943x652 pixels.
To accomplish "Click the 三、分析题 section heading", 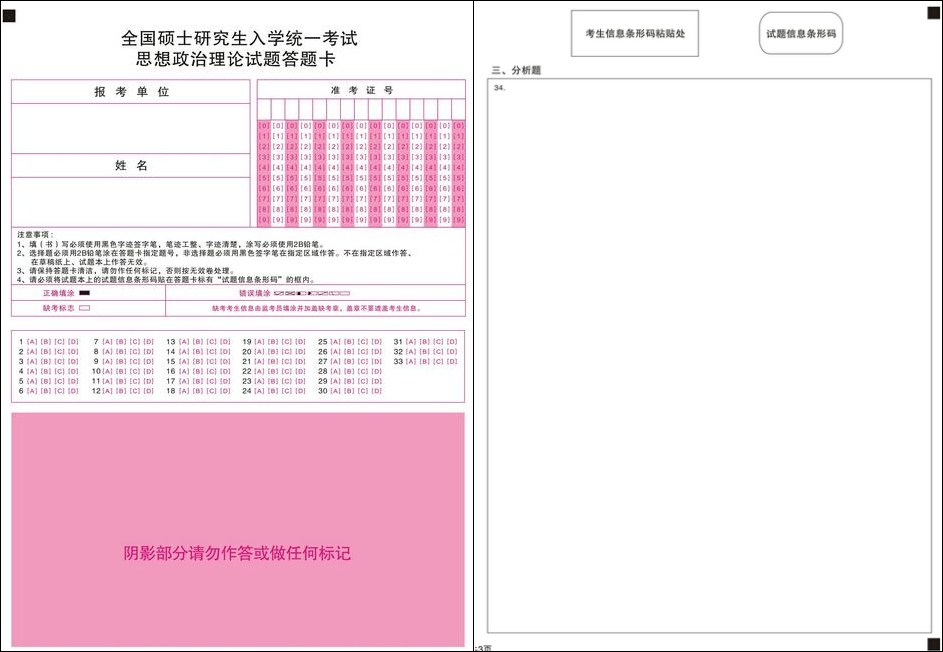I will [516, 70].
